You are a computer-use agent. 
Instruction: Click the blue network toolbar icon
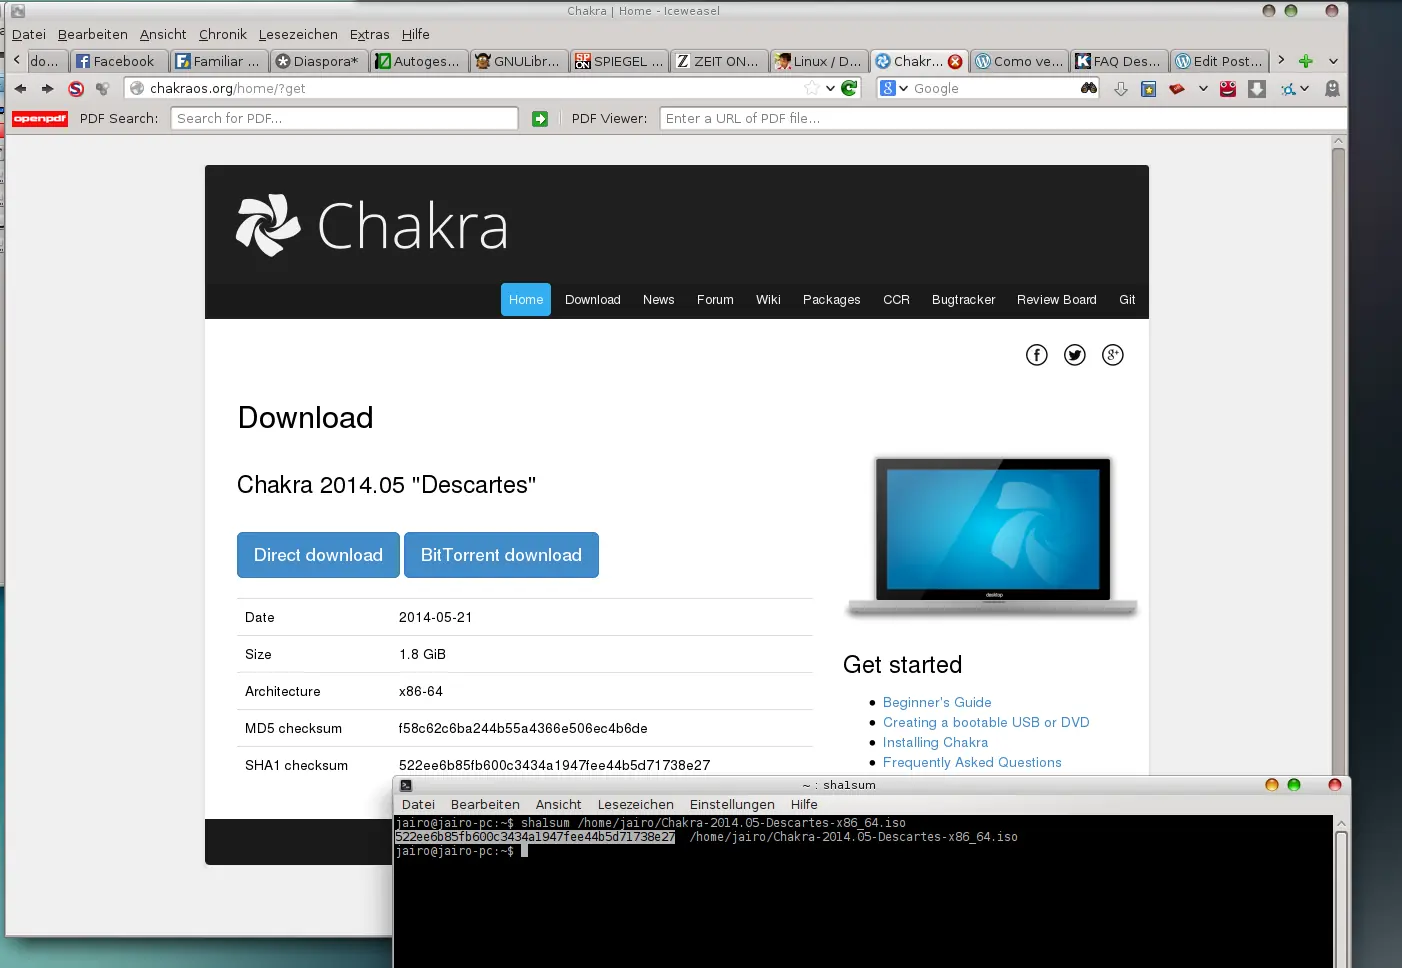pyautogui.click(x=1288, y=89)
